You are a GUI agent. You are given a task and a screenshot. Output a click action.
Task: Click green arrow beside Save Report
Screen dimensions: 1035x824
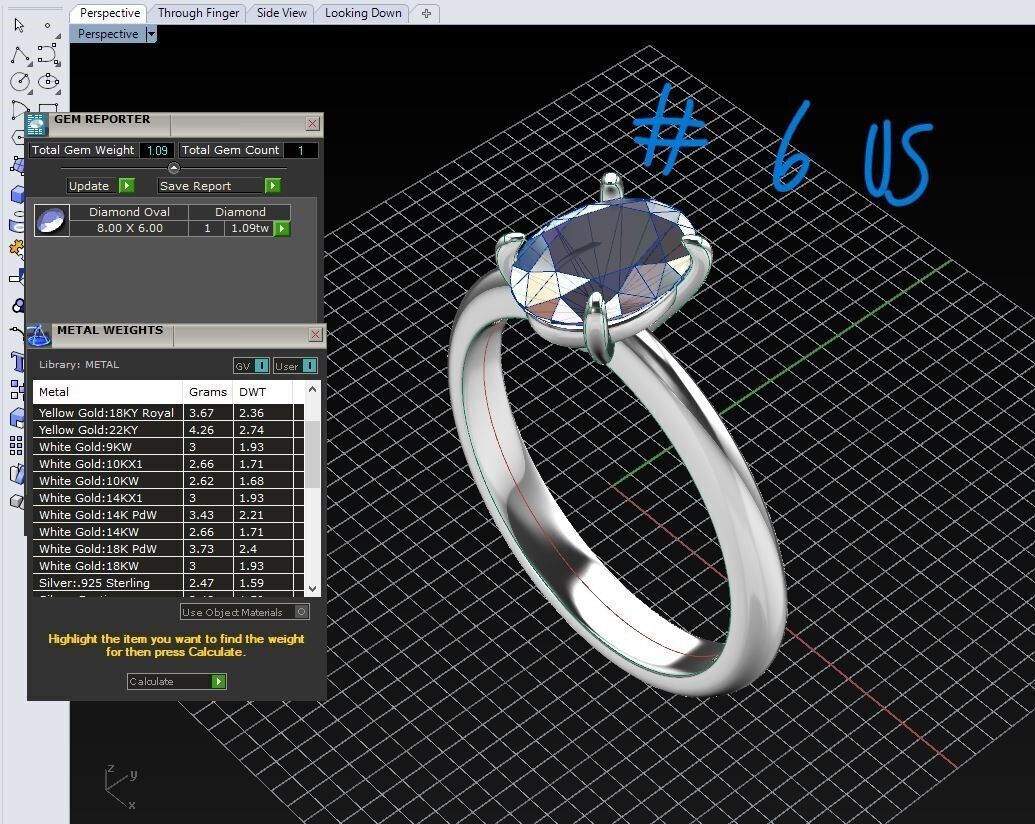point(273,186)
